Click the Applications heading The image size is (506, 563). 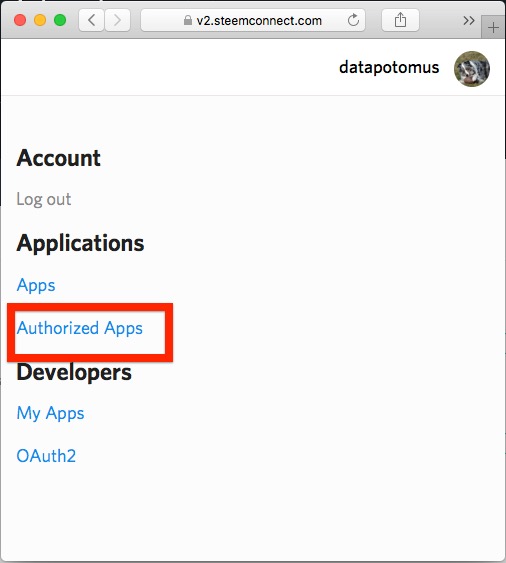pyautogui.click(x=80, y=243)
